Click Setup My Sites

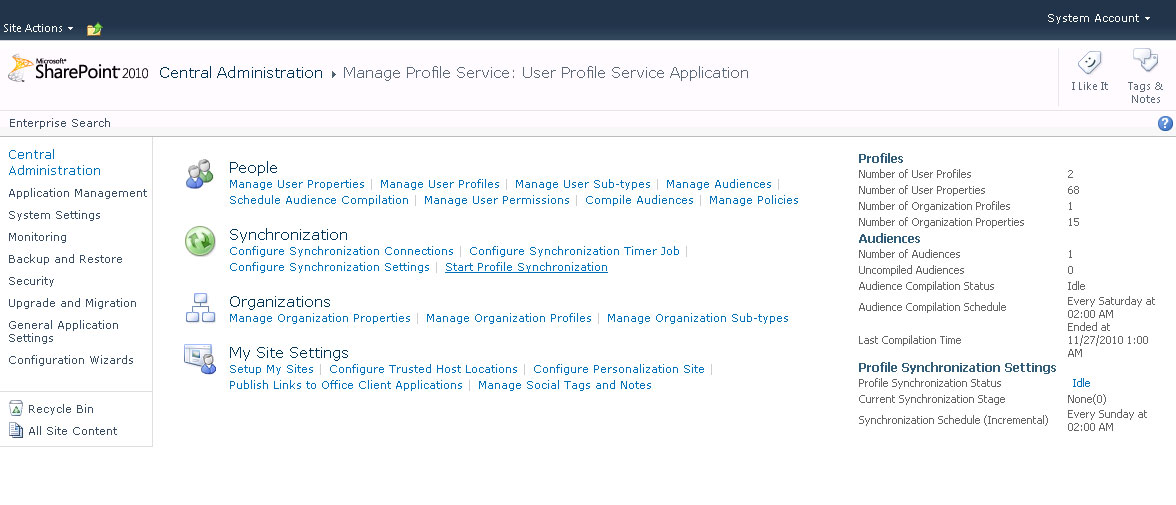click(271, 369)
